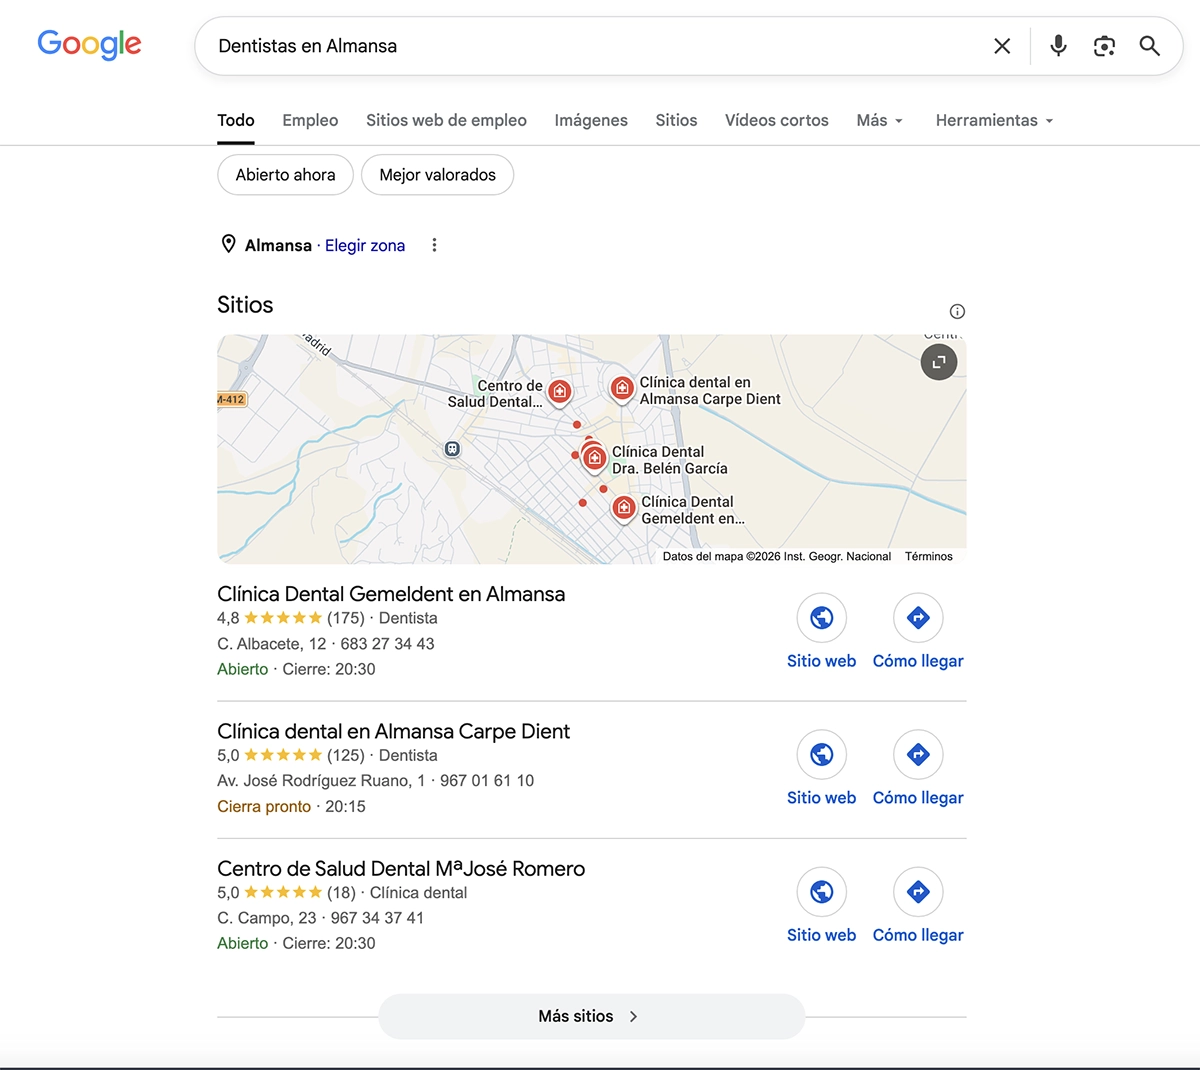Open Sitio web icon for MªJosé Romero centre

tap(822, 892)
